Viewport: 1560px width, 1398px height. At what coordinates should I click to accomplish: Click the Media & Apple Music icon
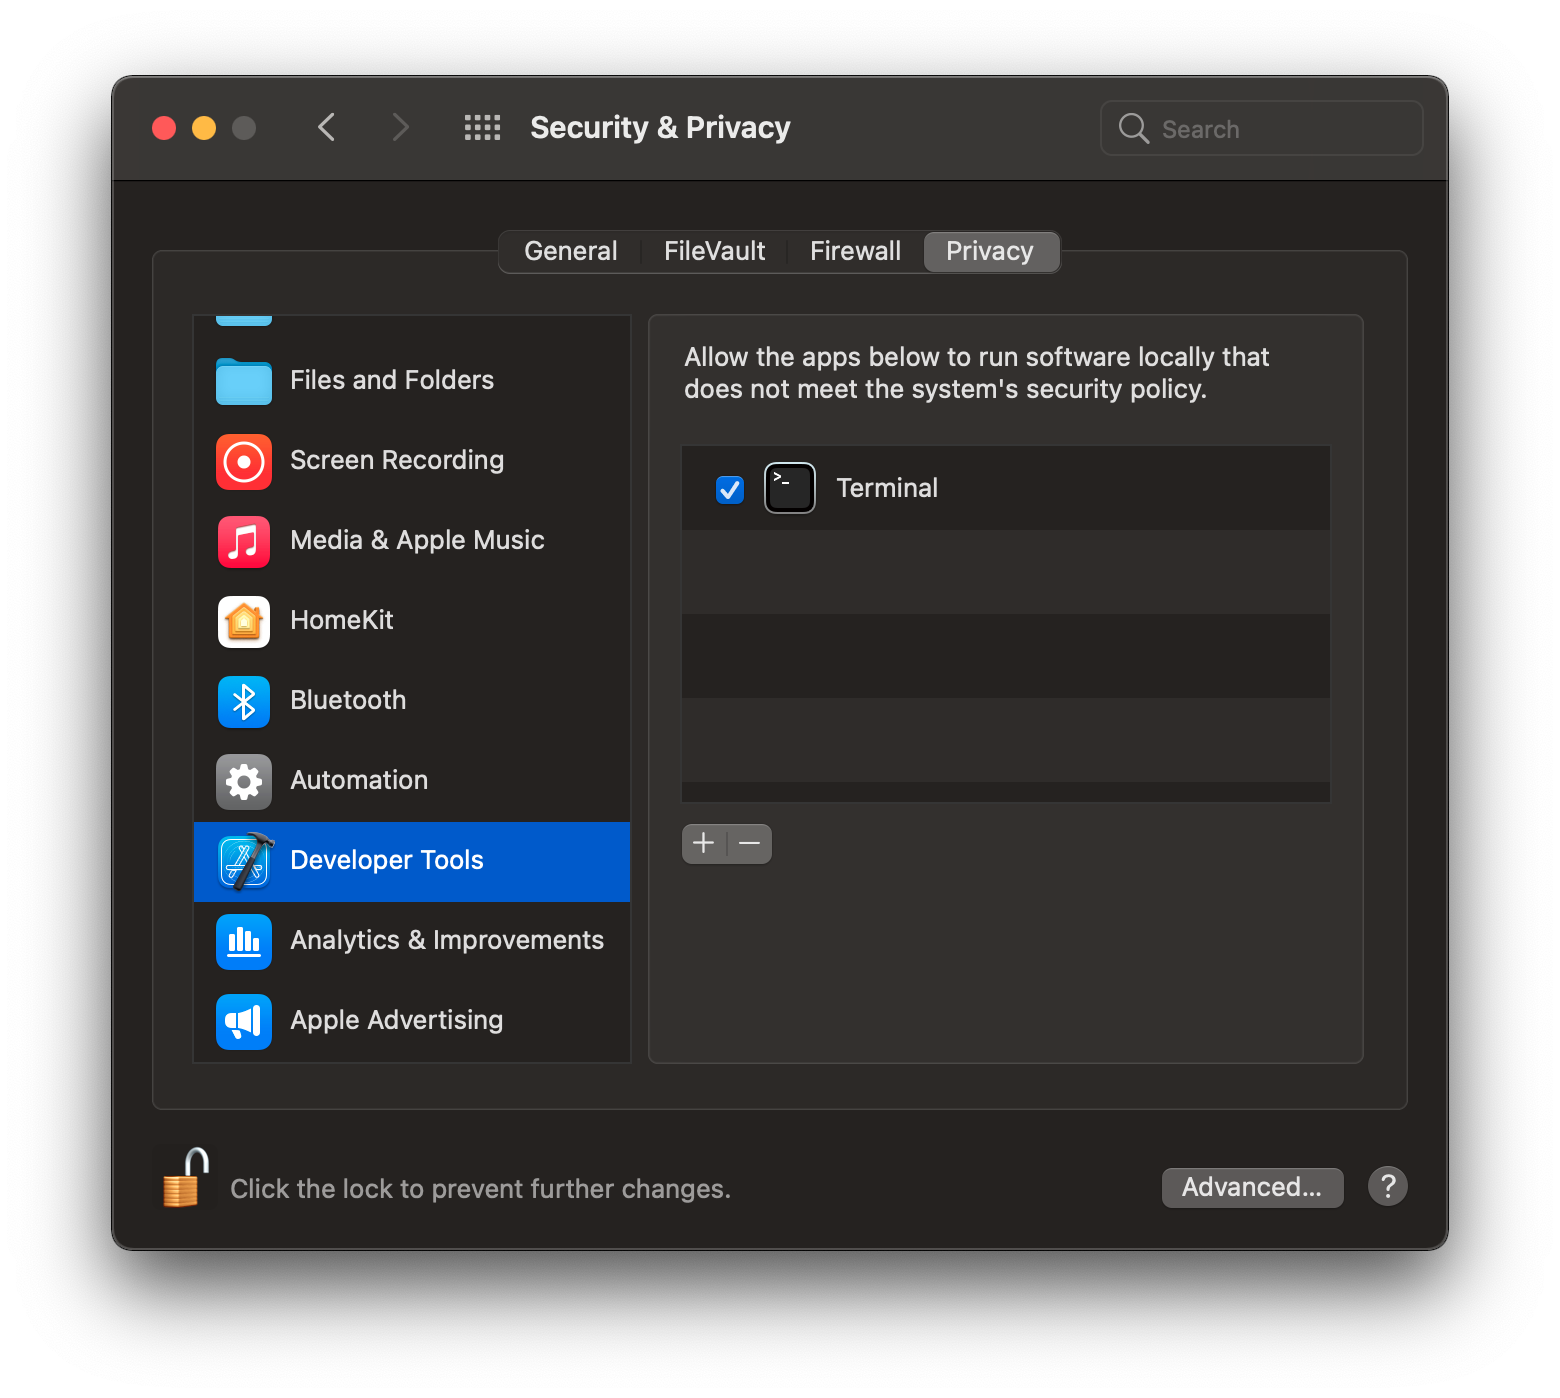[243, 541]
